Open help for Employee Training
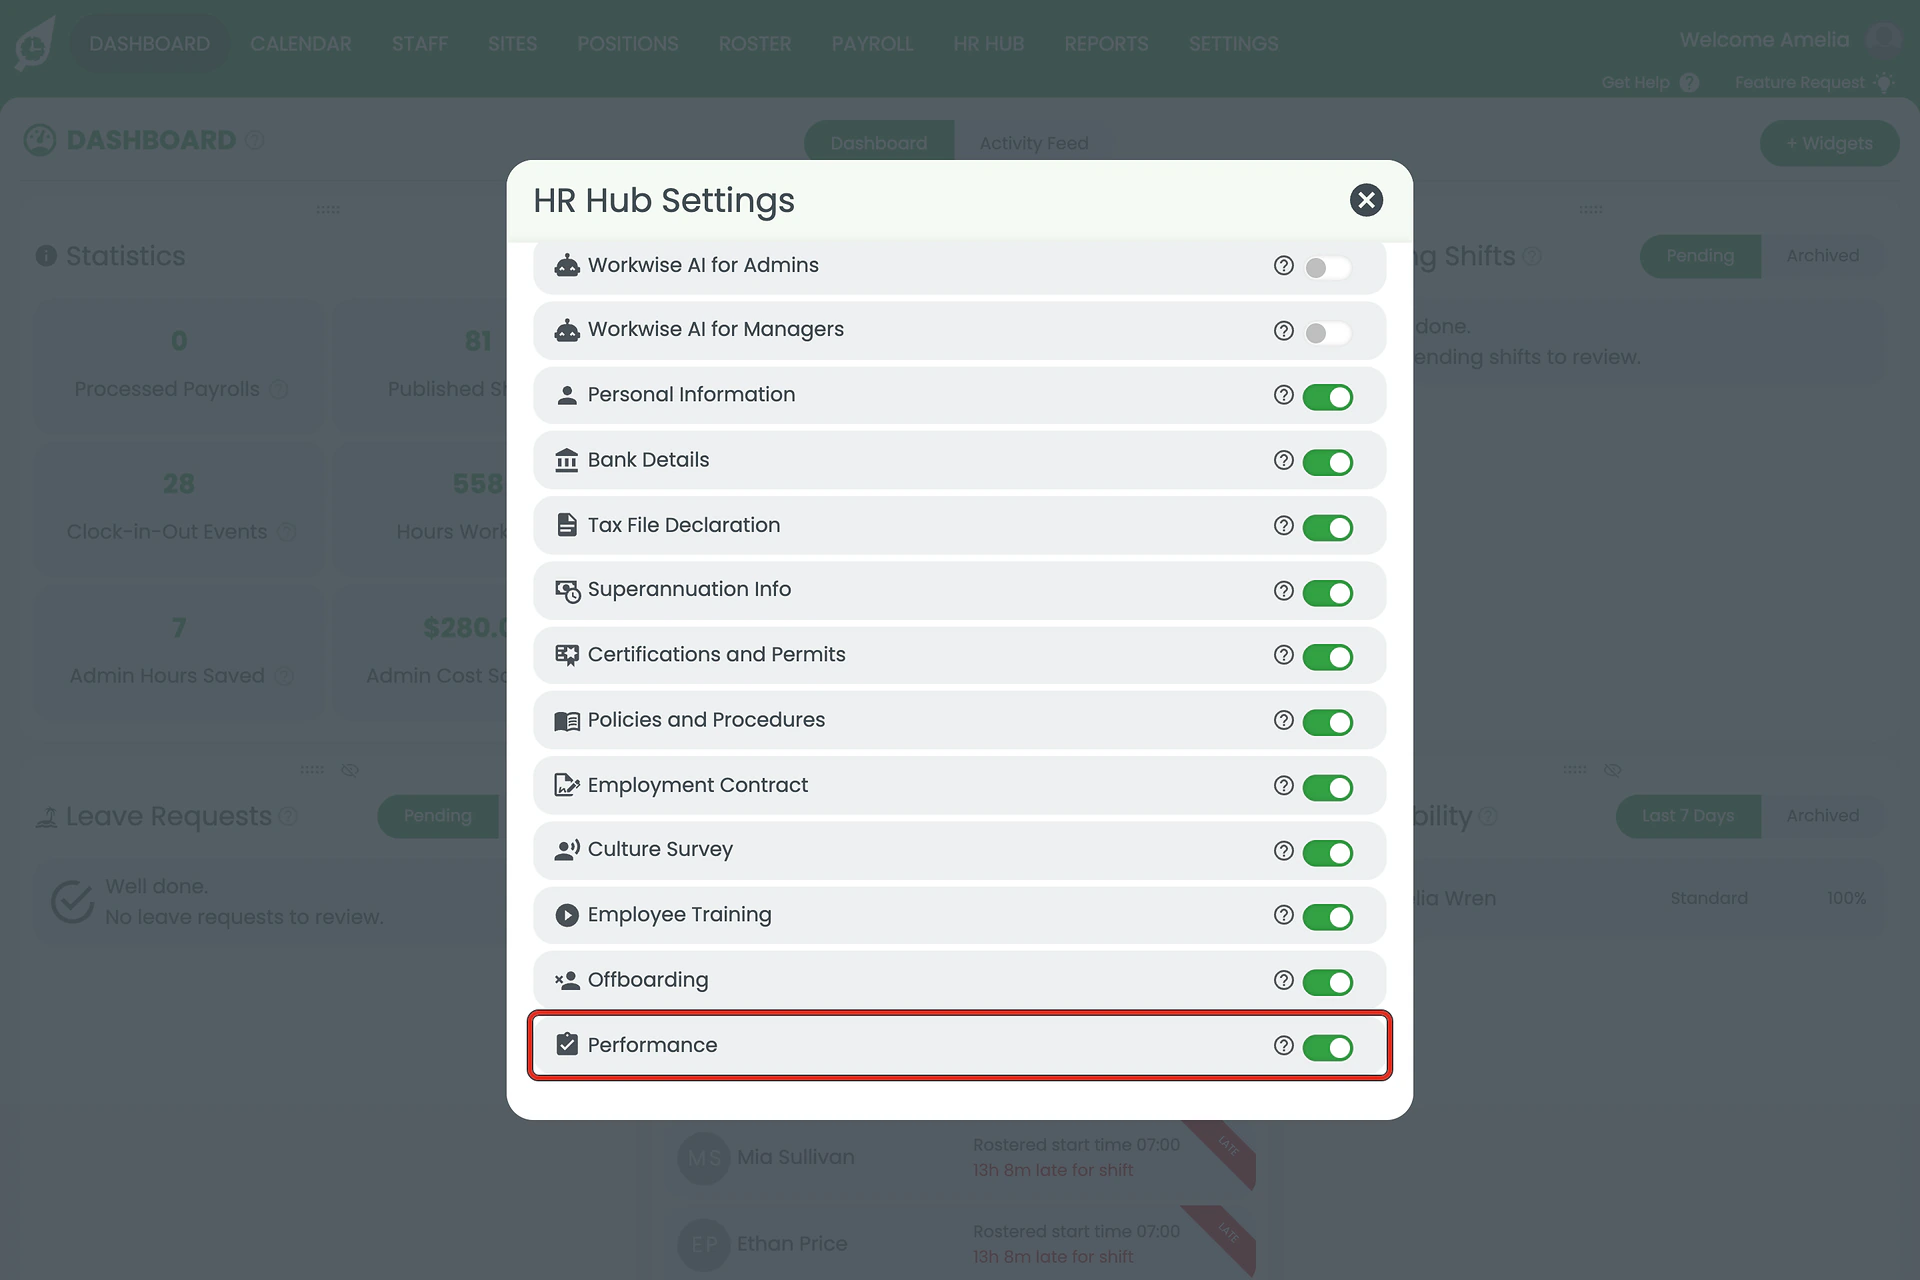Viewport: 1920px width, 1280px height. pos(1284,915)
